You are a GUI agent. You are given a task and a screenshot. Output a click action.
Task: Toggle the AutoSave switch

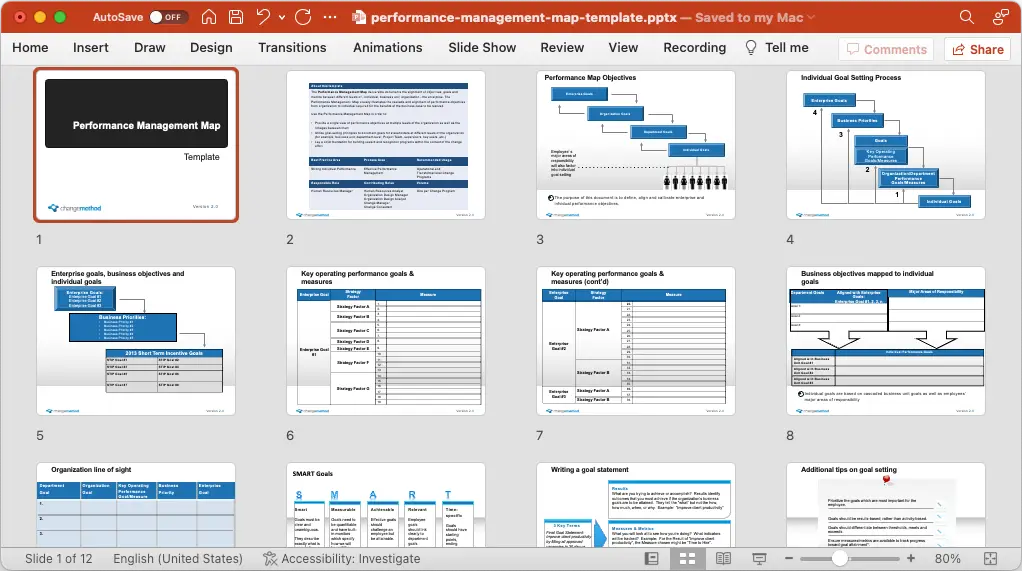point(168,17)
